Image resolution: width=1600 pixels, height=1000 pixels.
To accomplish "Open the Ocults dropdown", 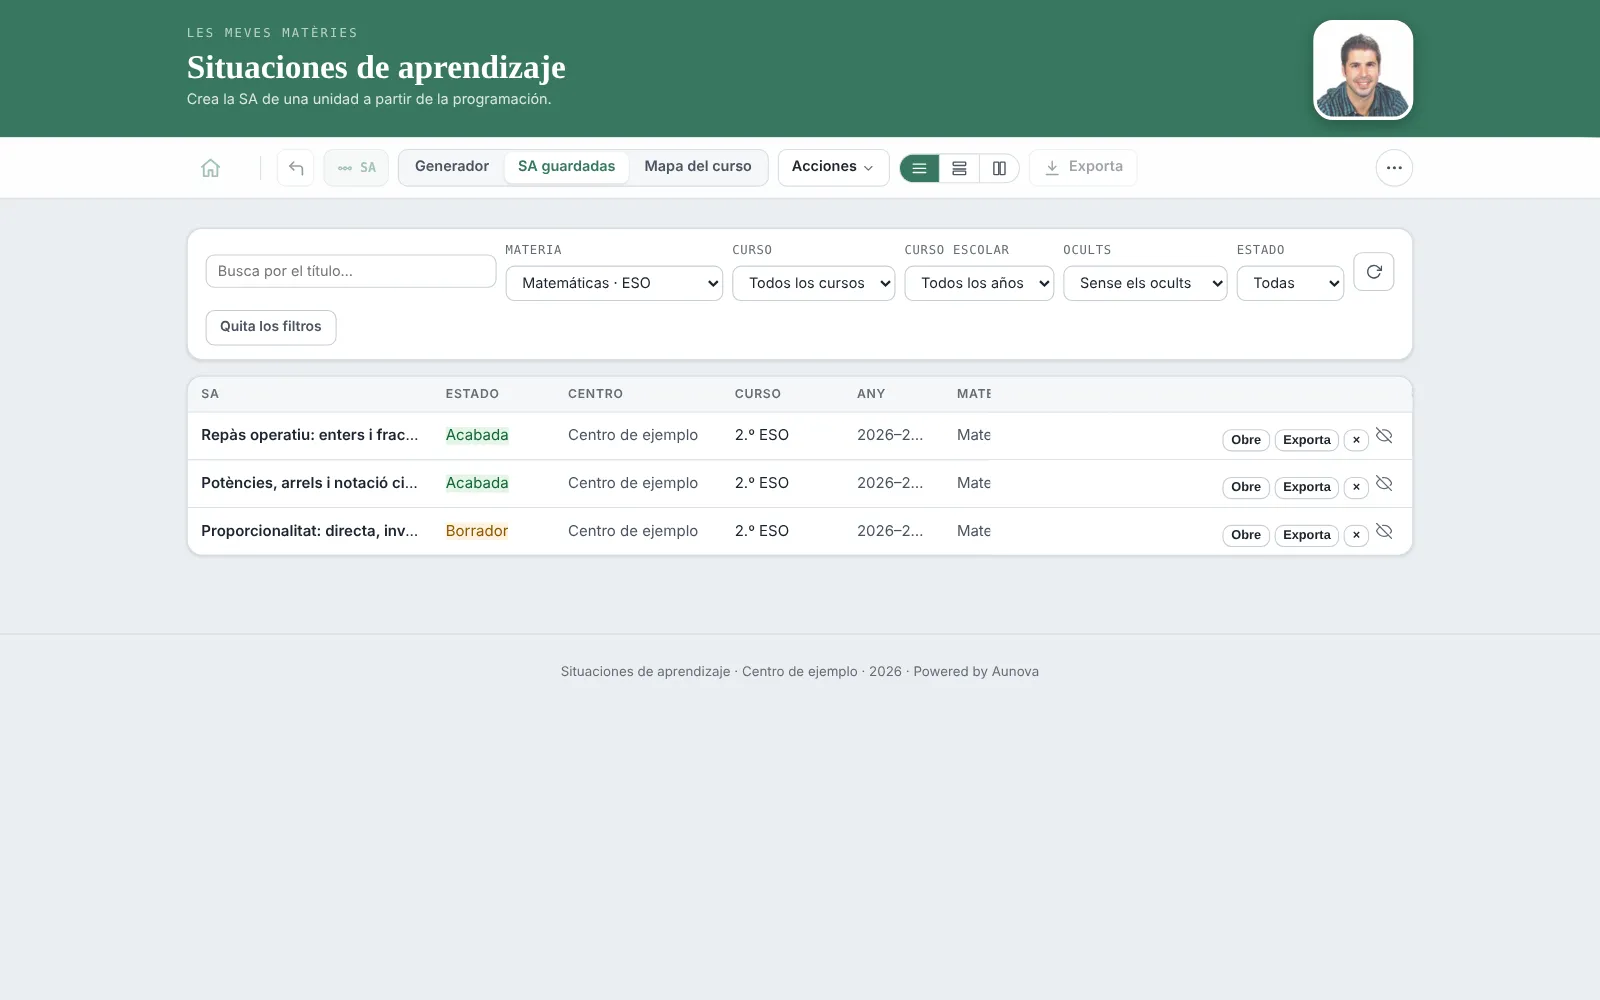I will tap(1145, 283).
